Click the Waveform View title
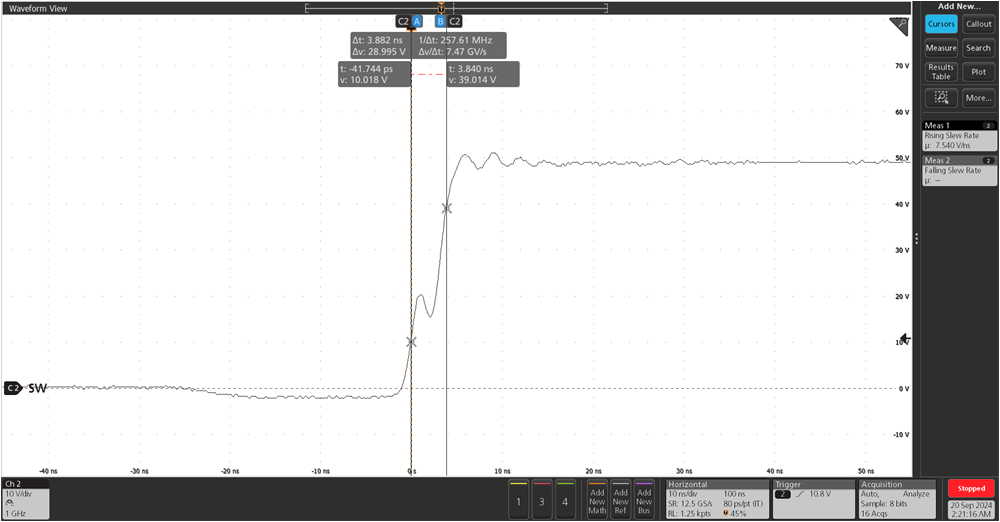This screenshot has width=1000, height=522. coord(38,8)
